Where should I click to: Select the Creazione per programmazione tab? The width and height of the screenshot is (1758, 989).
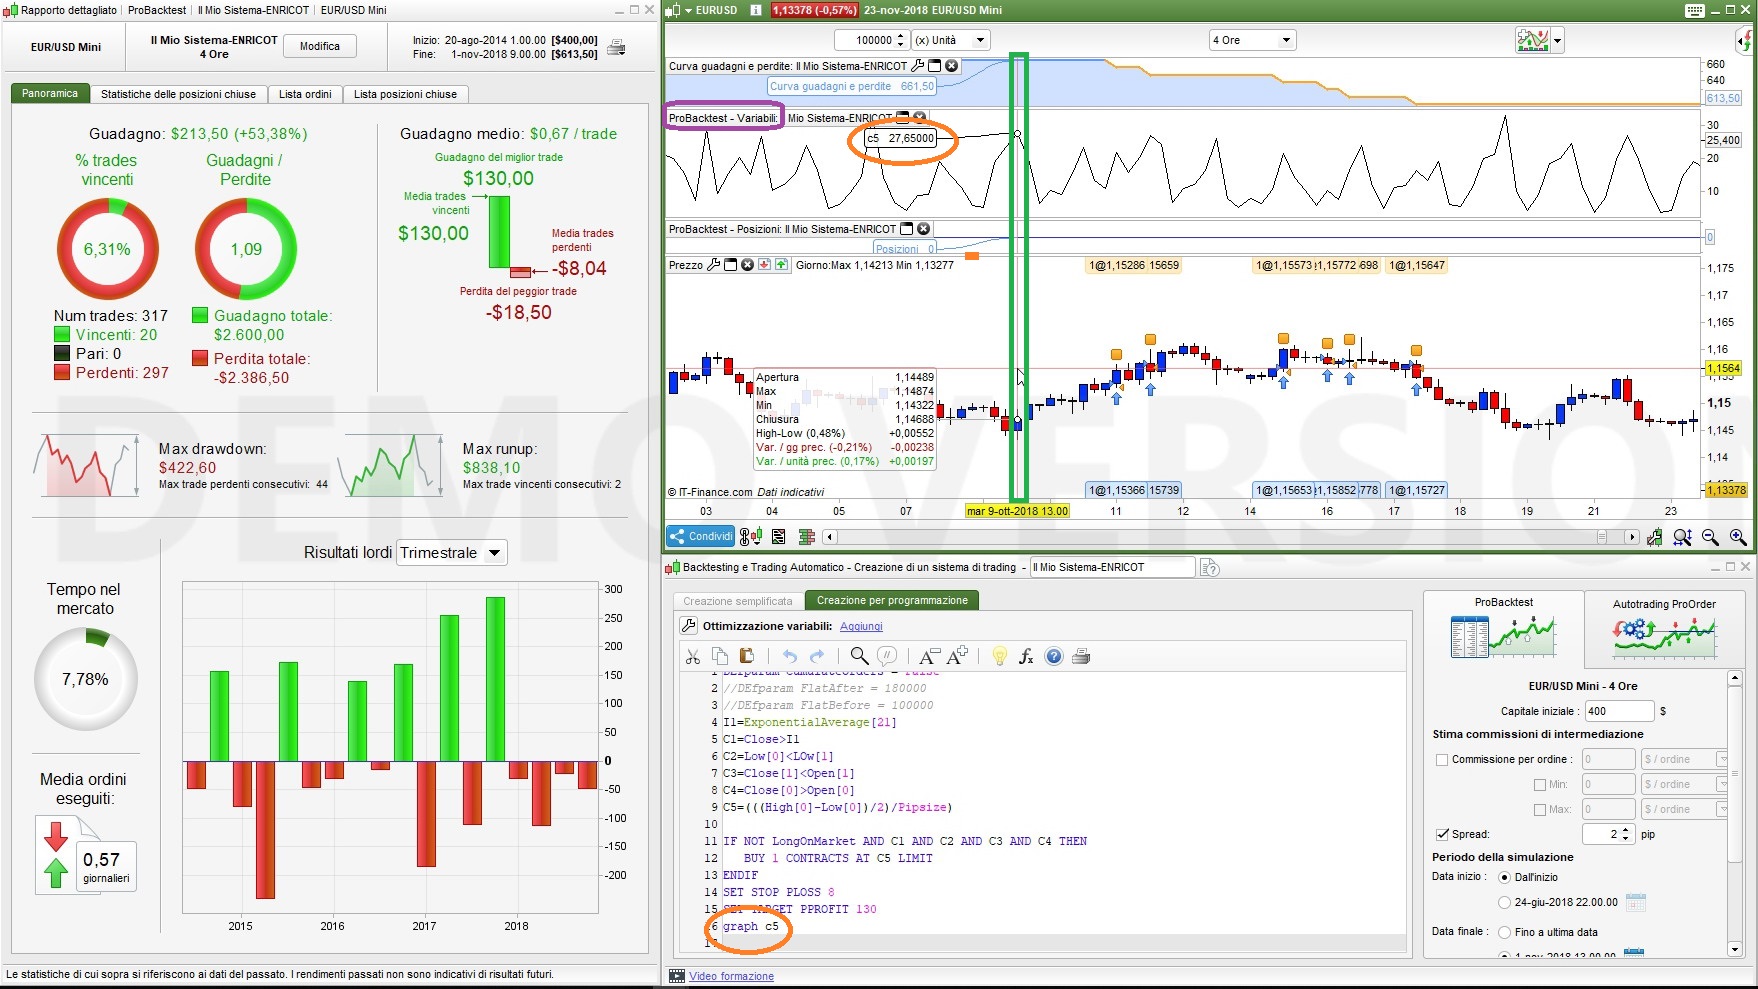[892, 601]
